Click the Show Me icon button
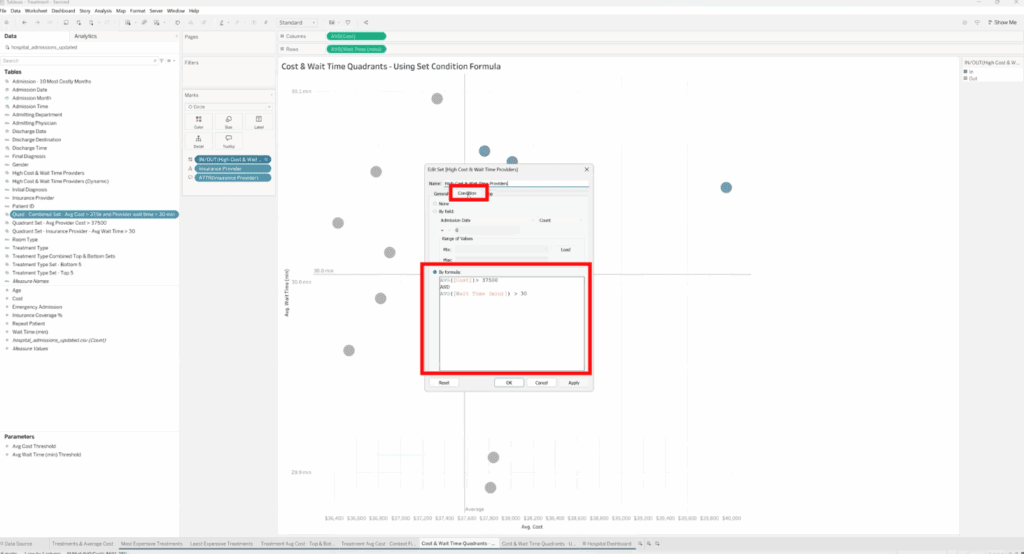 point(991,22)
